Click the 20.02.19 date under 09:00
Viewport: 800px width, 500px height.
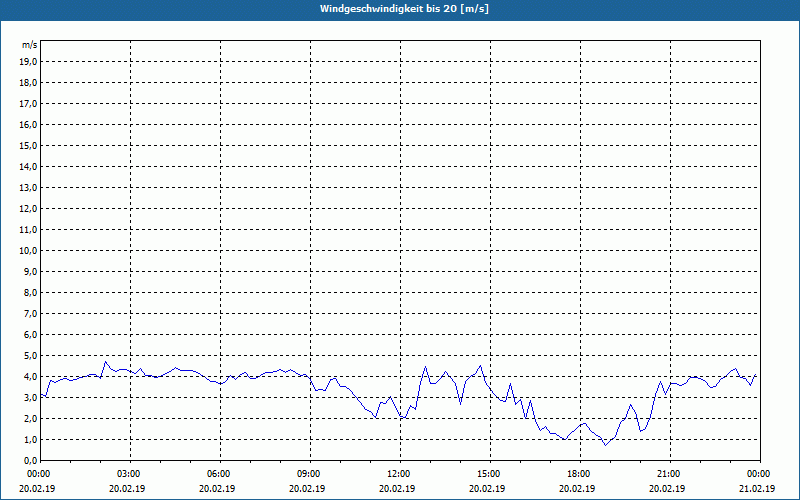[307, 489]
